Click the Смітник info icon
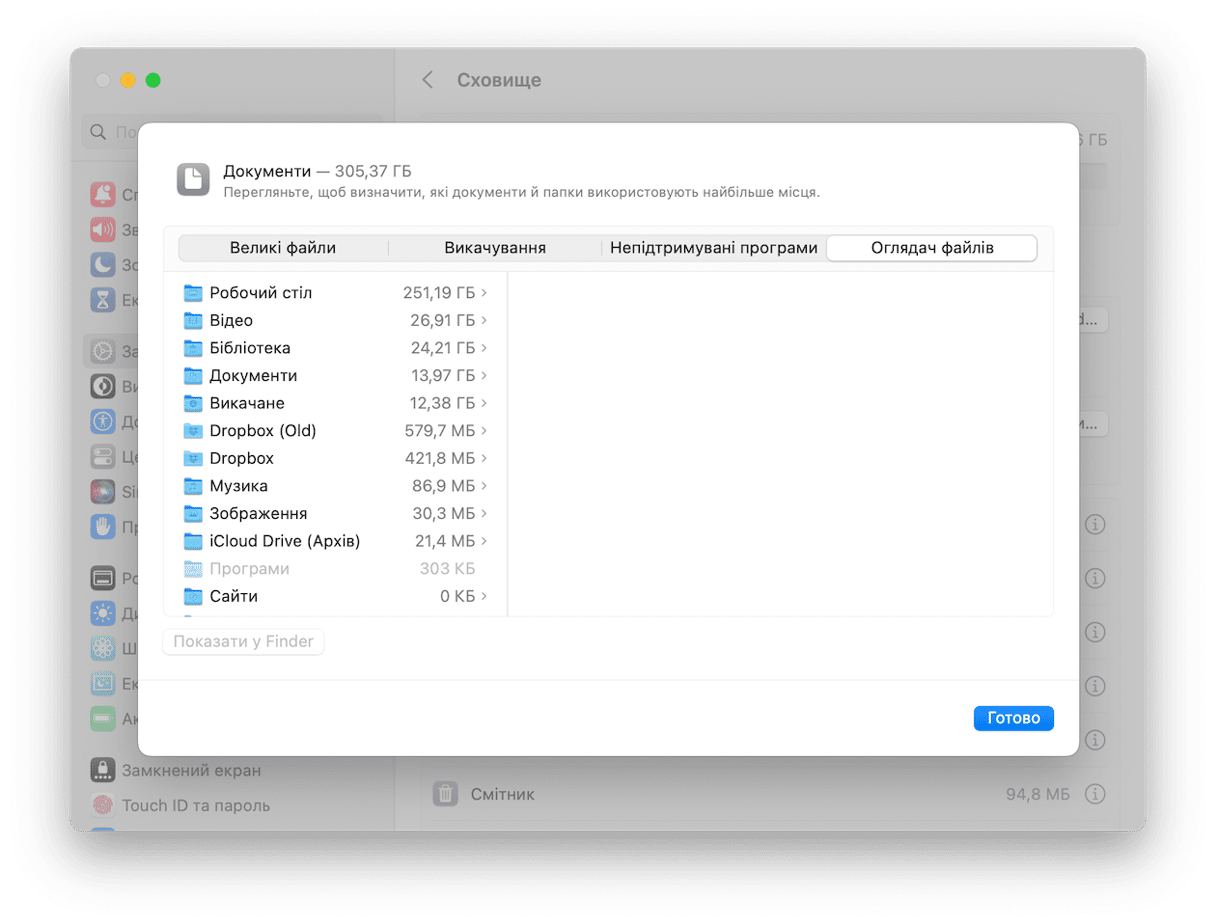 1095,794
